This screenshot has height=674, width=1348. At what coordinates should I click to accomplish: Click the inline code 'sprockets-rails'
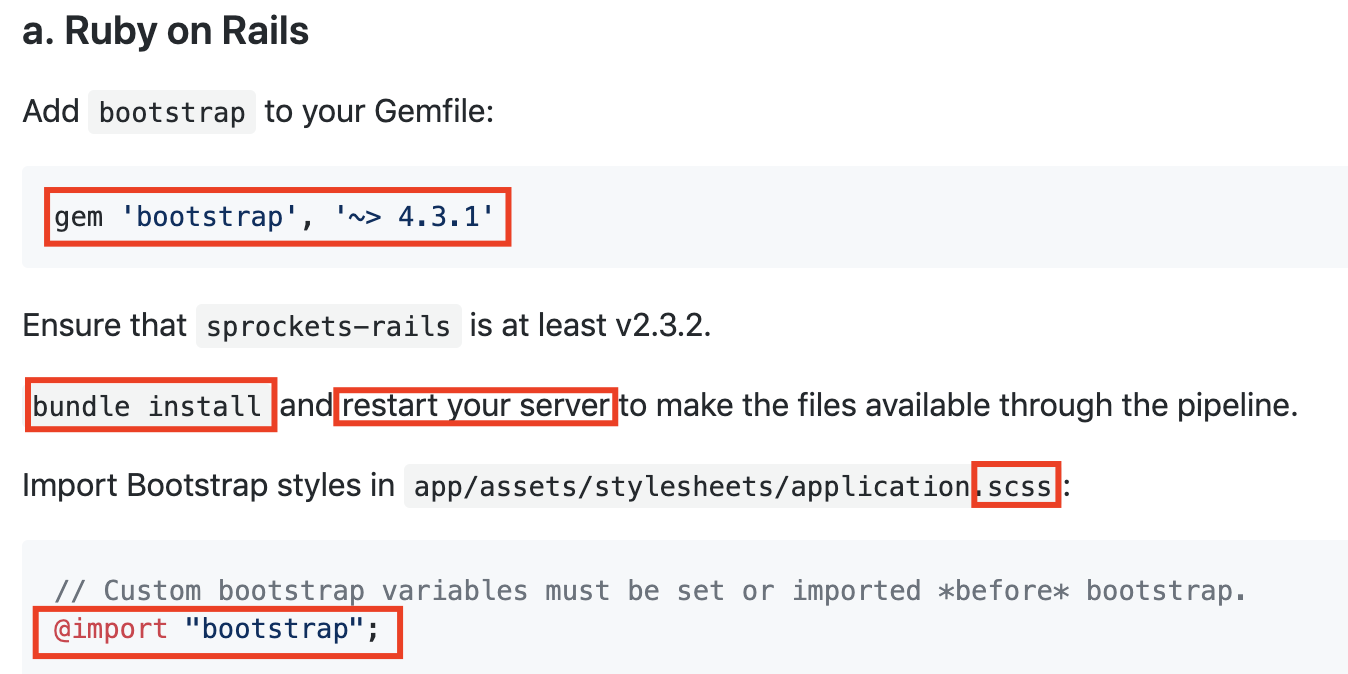[329, 326]
